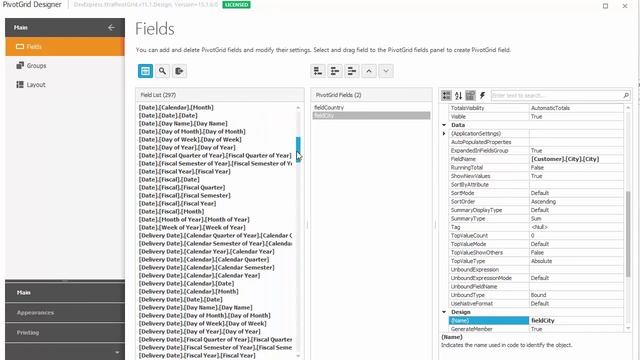Click the RunningTotal property value False
Viewport: 640px width, 360px height.
click(x=537, y=168)
